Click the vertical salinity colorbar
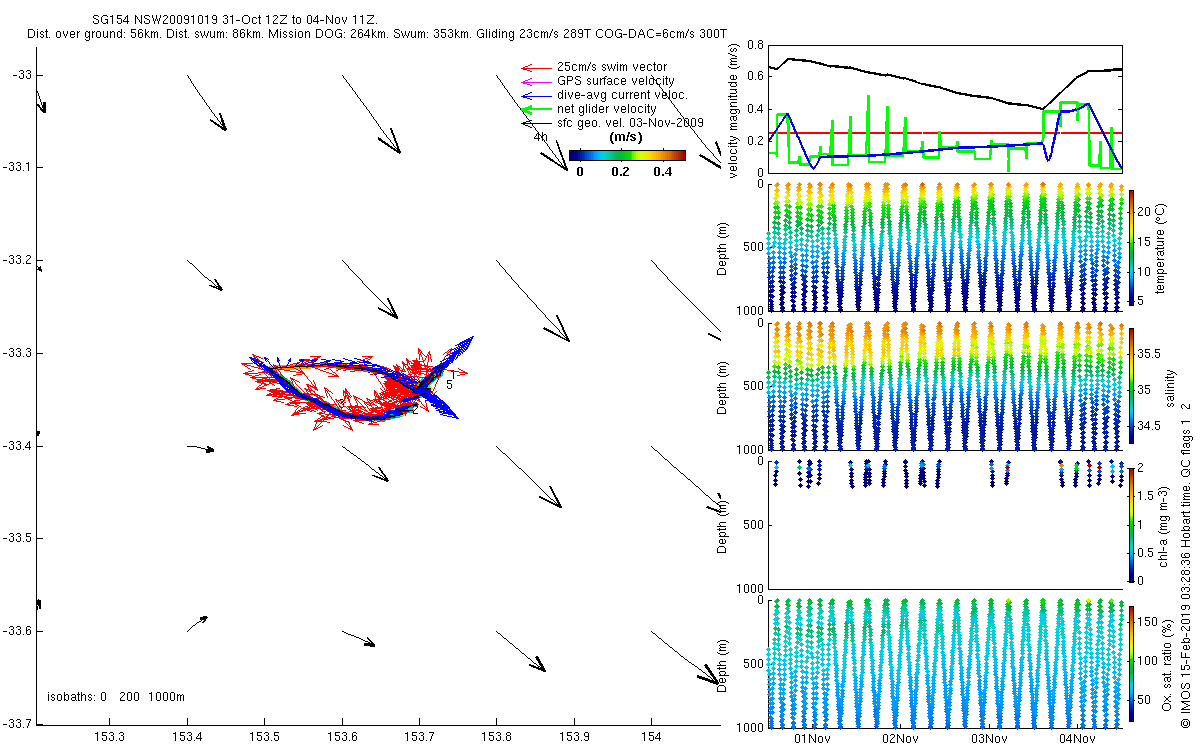This screenshot has width=1200, height=750. tap(1131, 384)
